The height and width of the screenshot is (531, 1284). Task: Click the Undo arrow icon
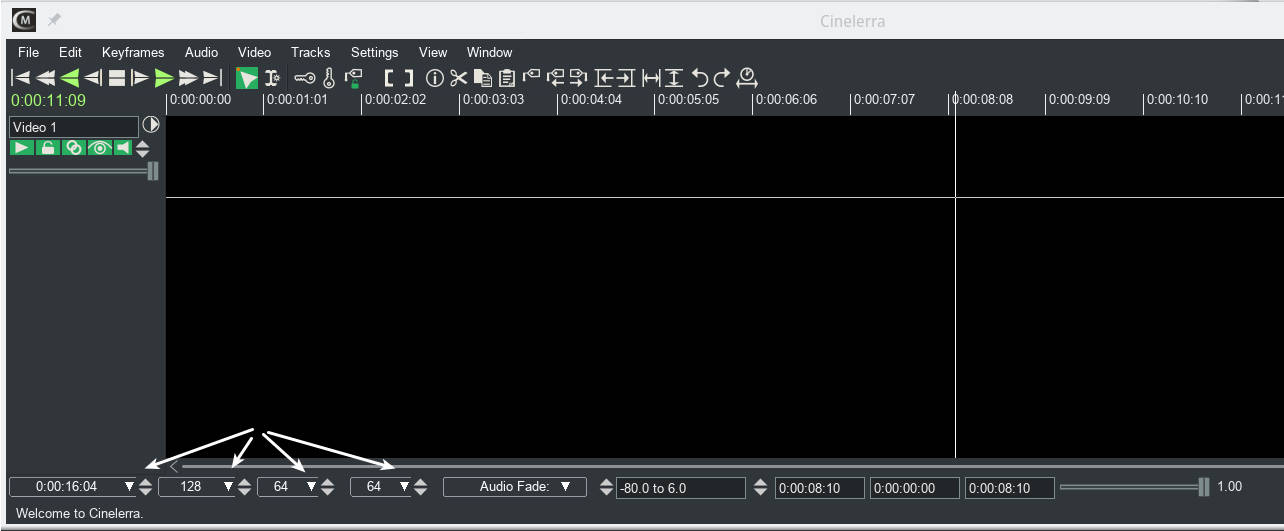point(700,77)
